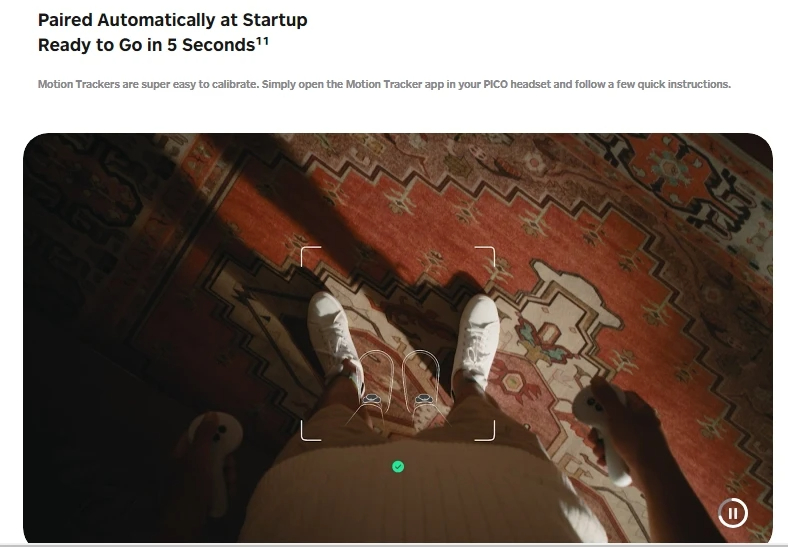Pause the calibration video
This screenshot has height=547, width=788.
tap(733, 513)
